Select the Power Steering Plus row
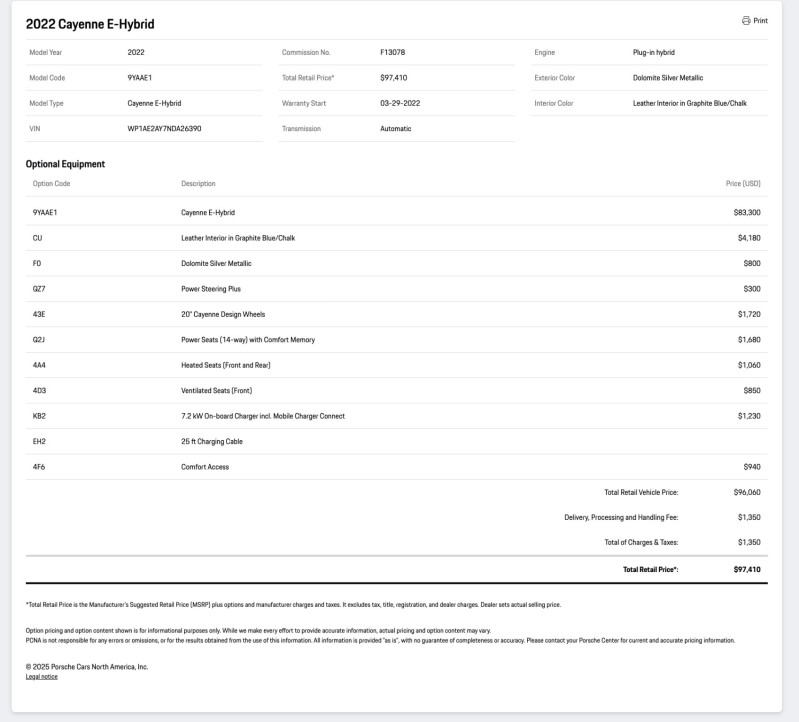 pyautogui.click(x=396, y=289)
